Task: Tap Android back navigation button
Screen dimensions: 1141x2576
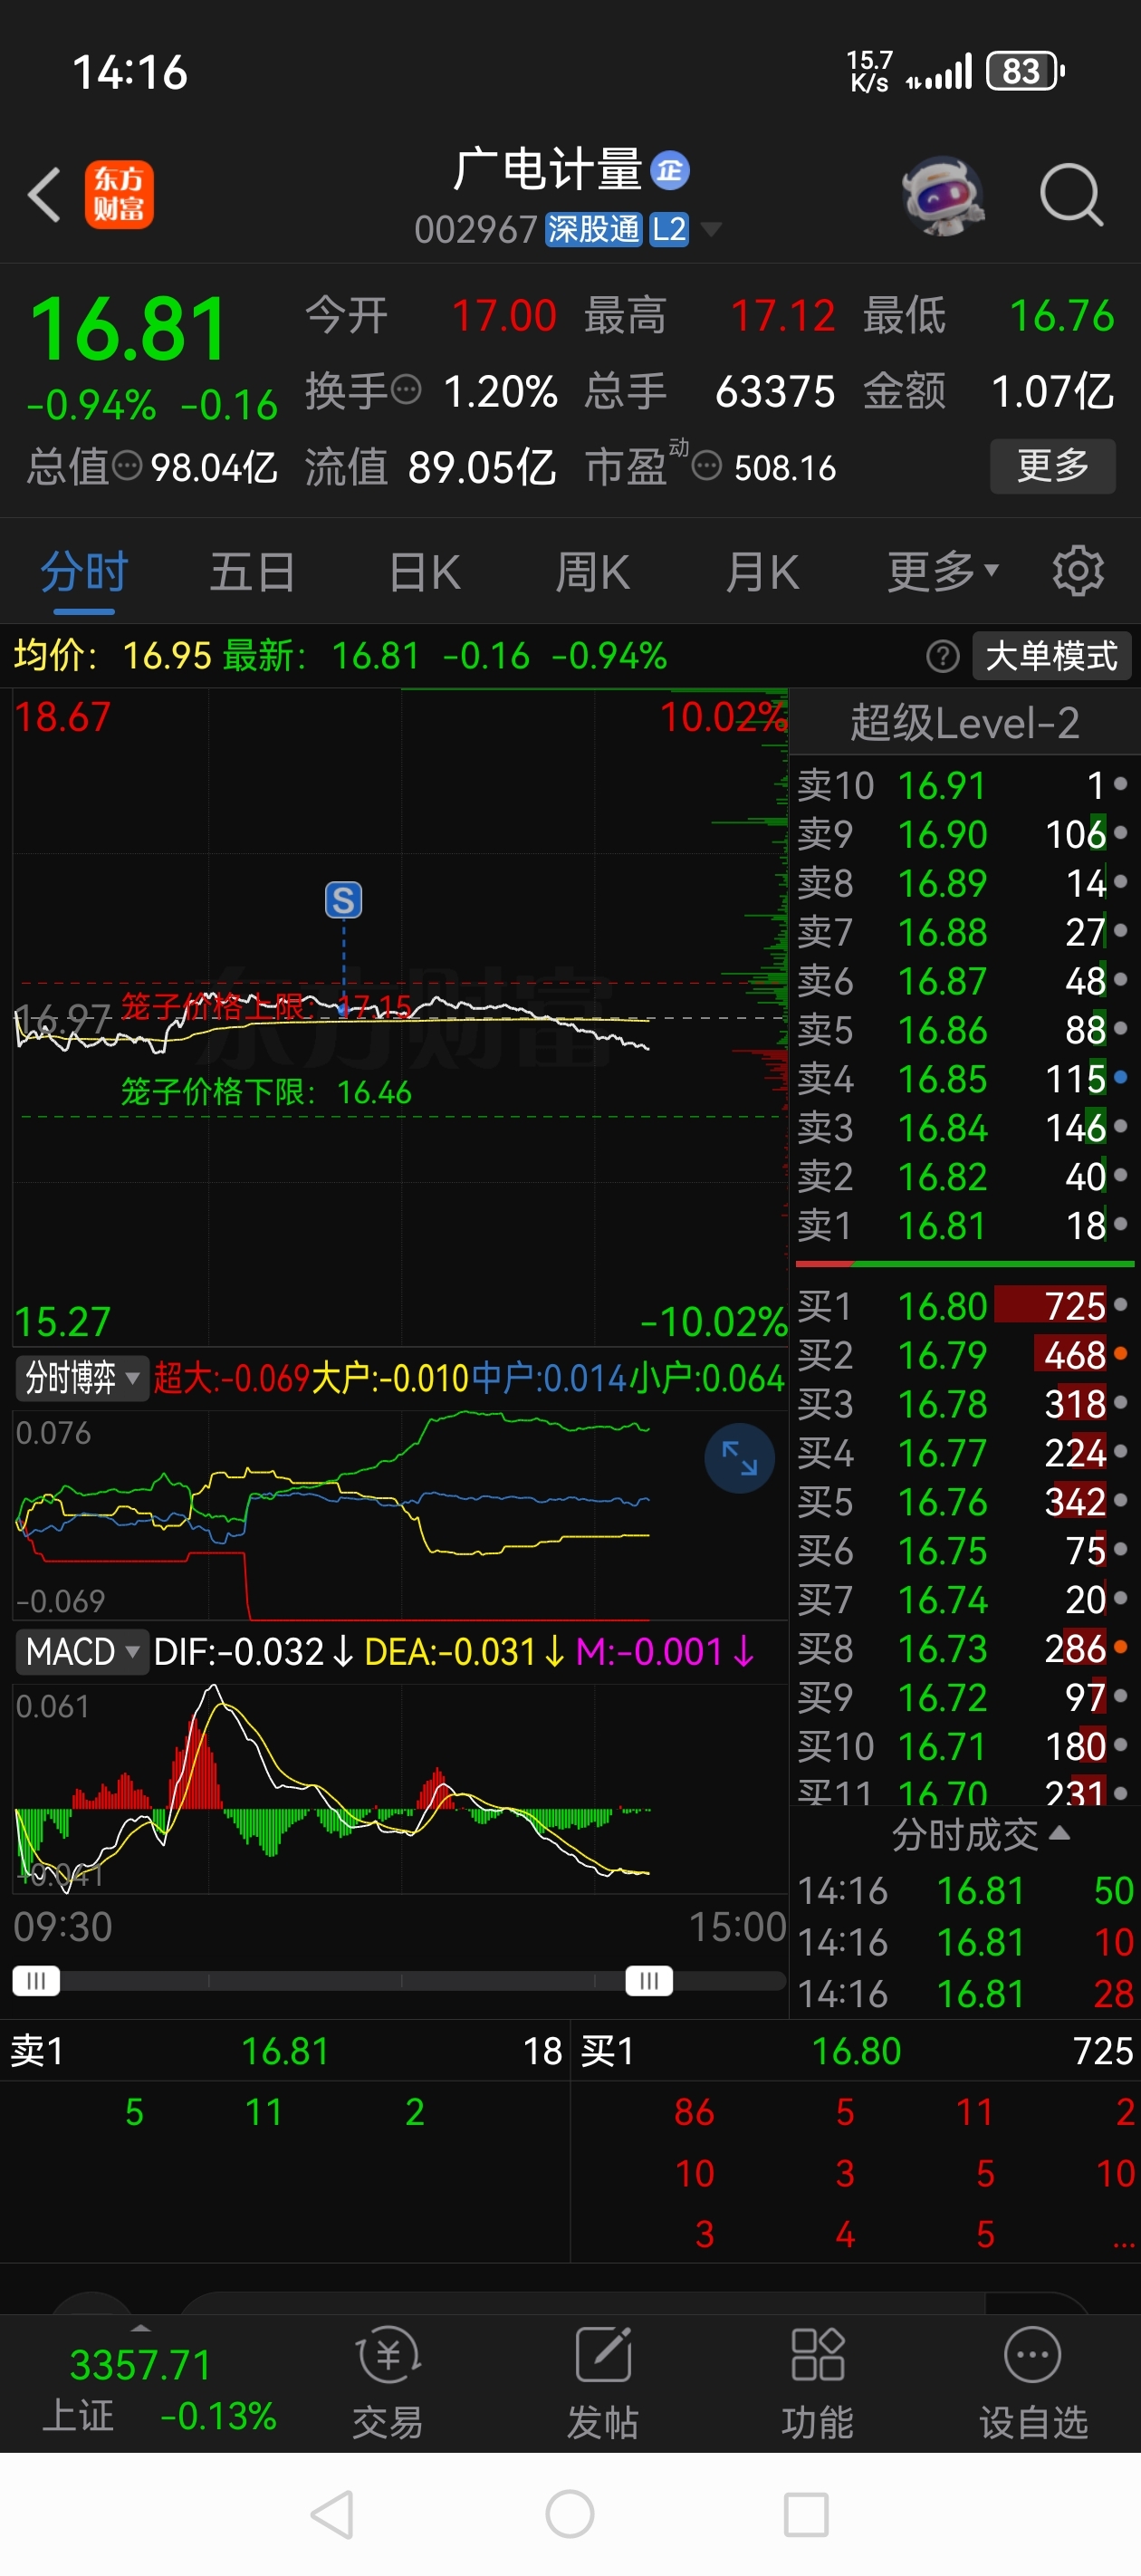Action: [333, 2514]
